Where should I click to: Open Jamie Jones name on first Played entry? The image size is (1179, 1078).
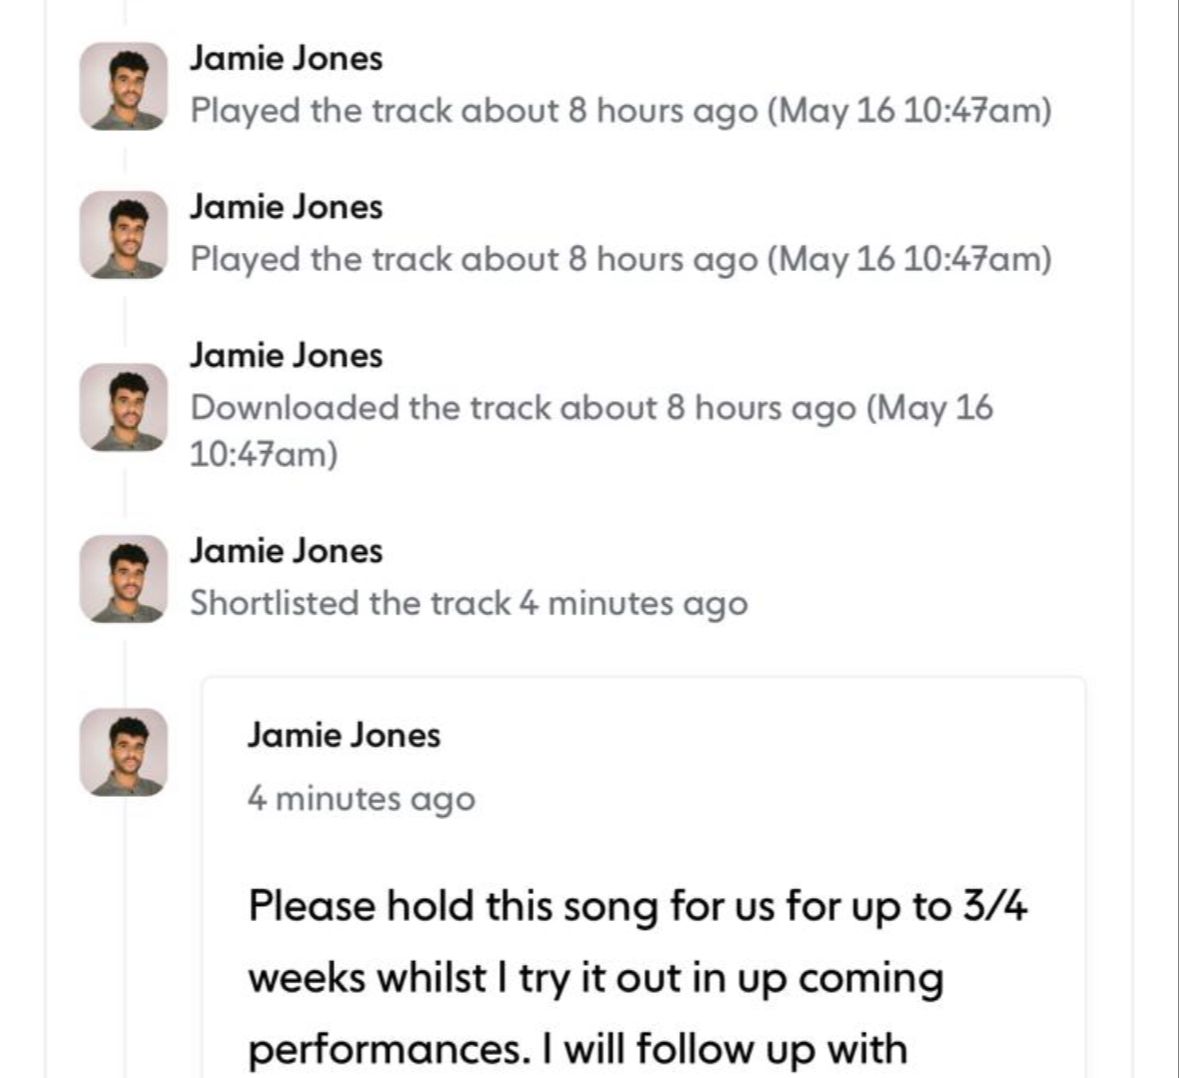click(286, 58)
